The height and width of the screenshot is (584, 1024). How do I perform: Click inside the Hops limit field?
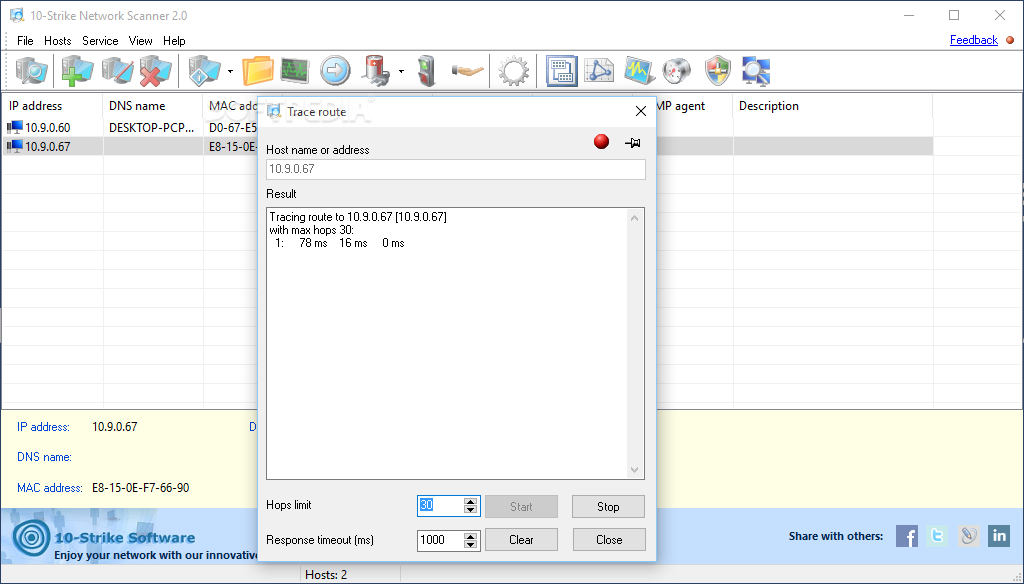440,506
